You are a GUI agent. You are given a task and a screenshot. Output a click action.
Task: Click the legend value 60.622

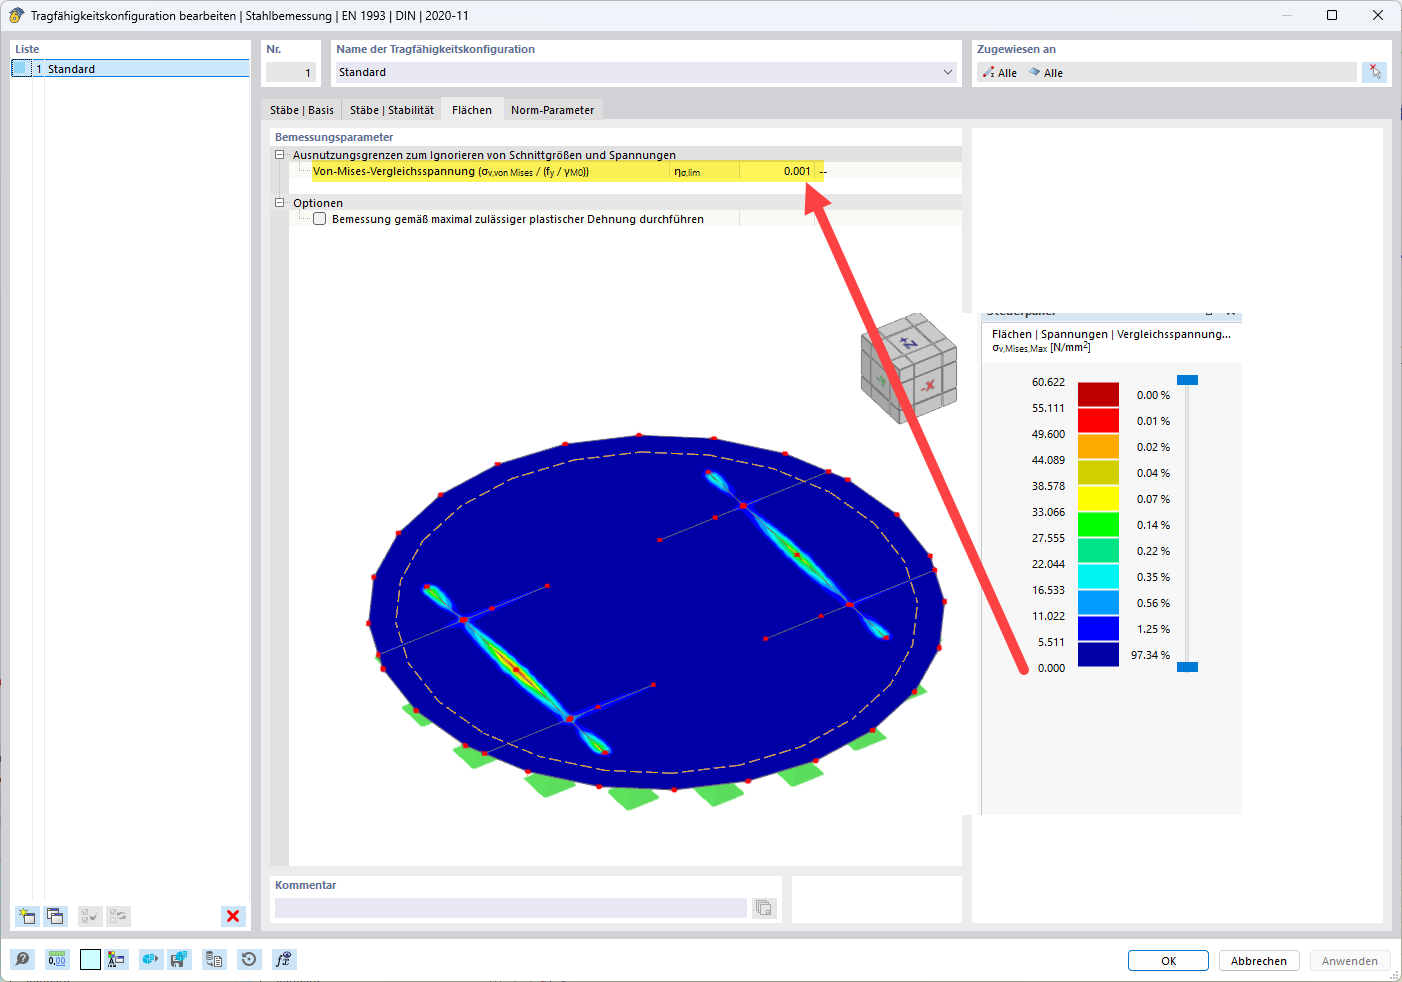[x=1048, y=382]
